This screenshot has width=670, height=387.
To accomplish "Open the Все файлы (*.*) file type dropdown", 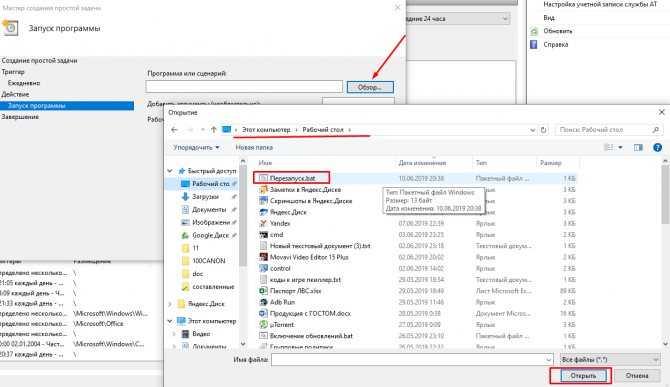I will [x=610, y=360].
